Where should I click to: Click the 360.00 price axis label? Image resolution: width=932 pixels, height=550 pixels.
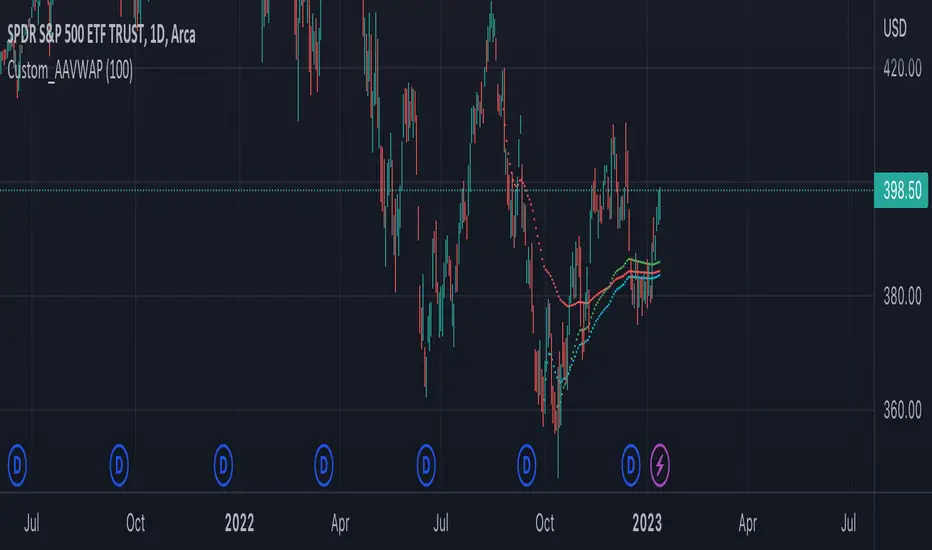coord(902,410)
